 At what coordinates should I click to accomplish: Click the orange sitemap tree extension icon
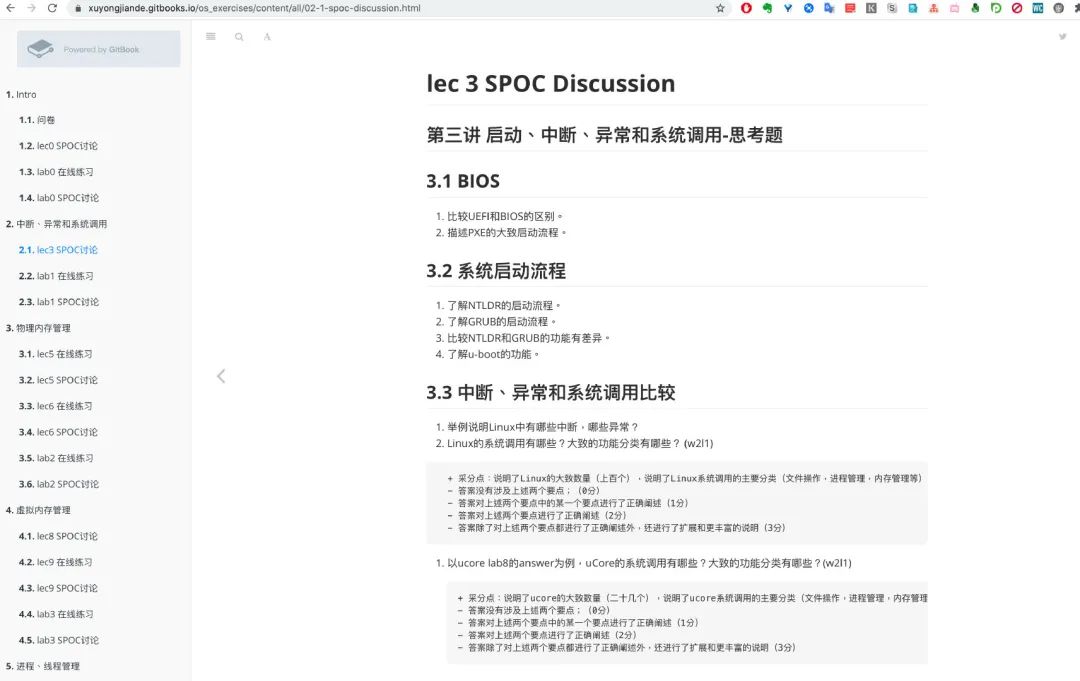coord(933,8)
